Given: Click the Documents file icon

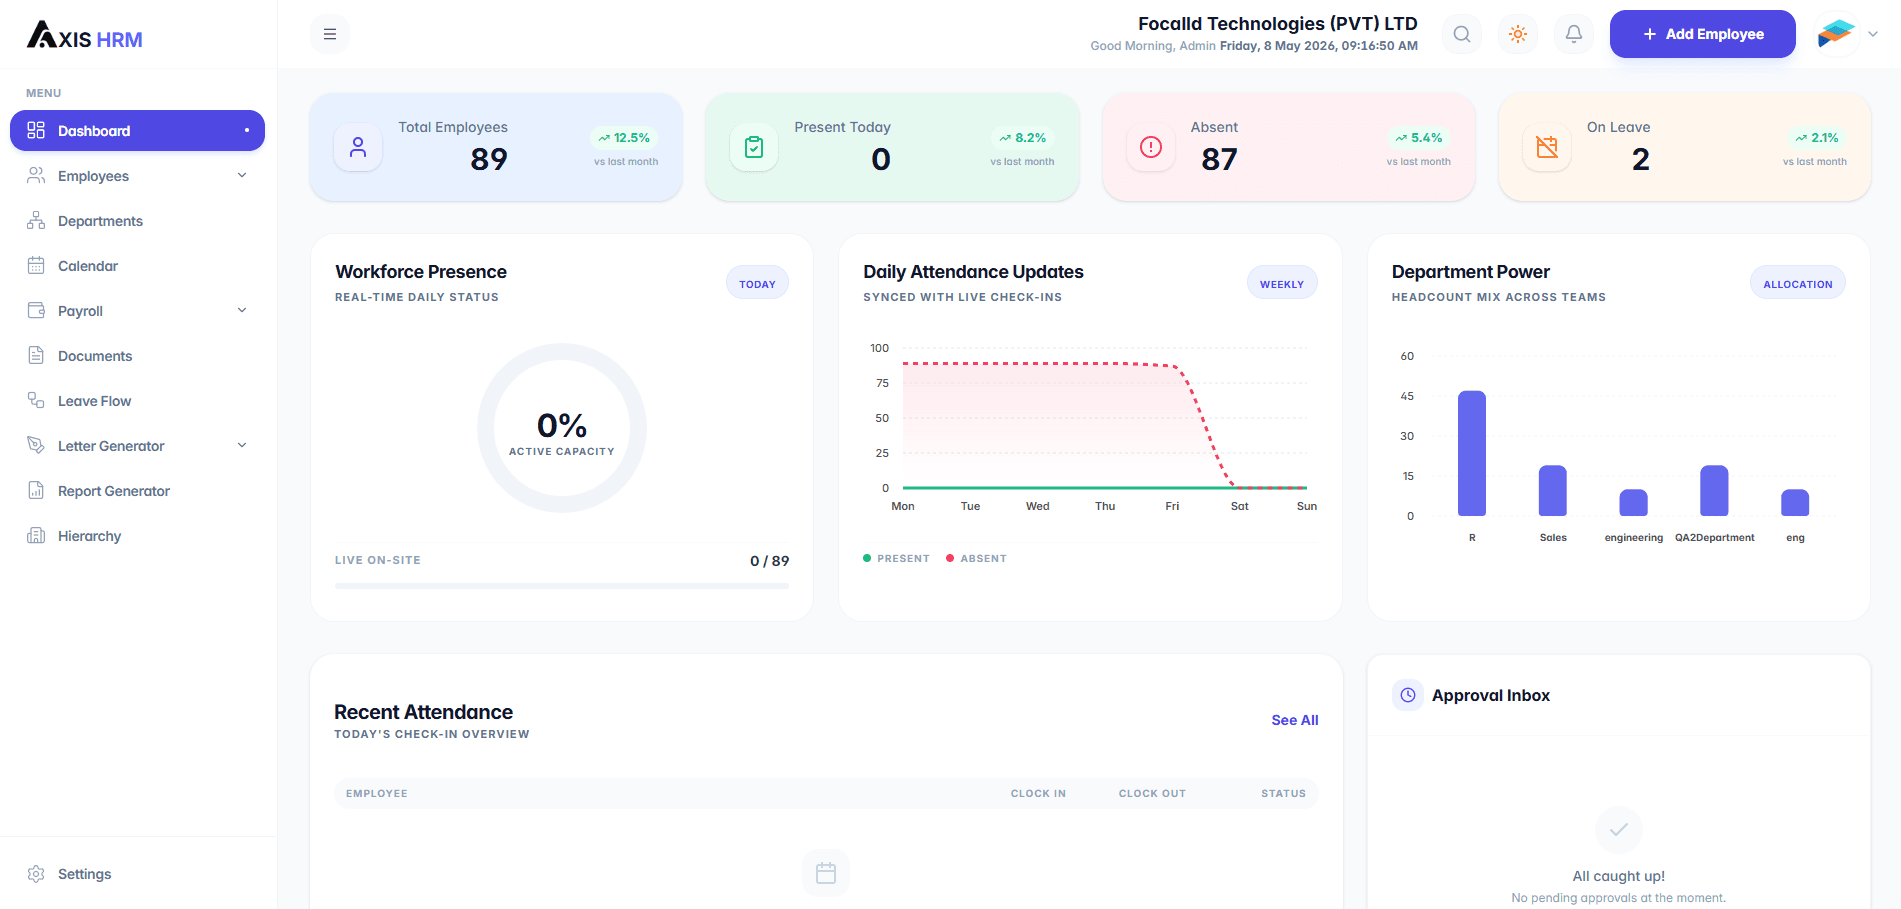Looking at the screenshot, I should coord(36,355).
